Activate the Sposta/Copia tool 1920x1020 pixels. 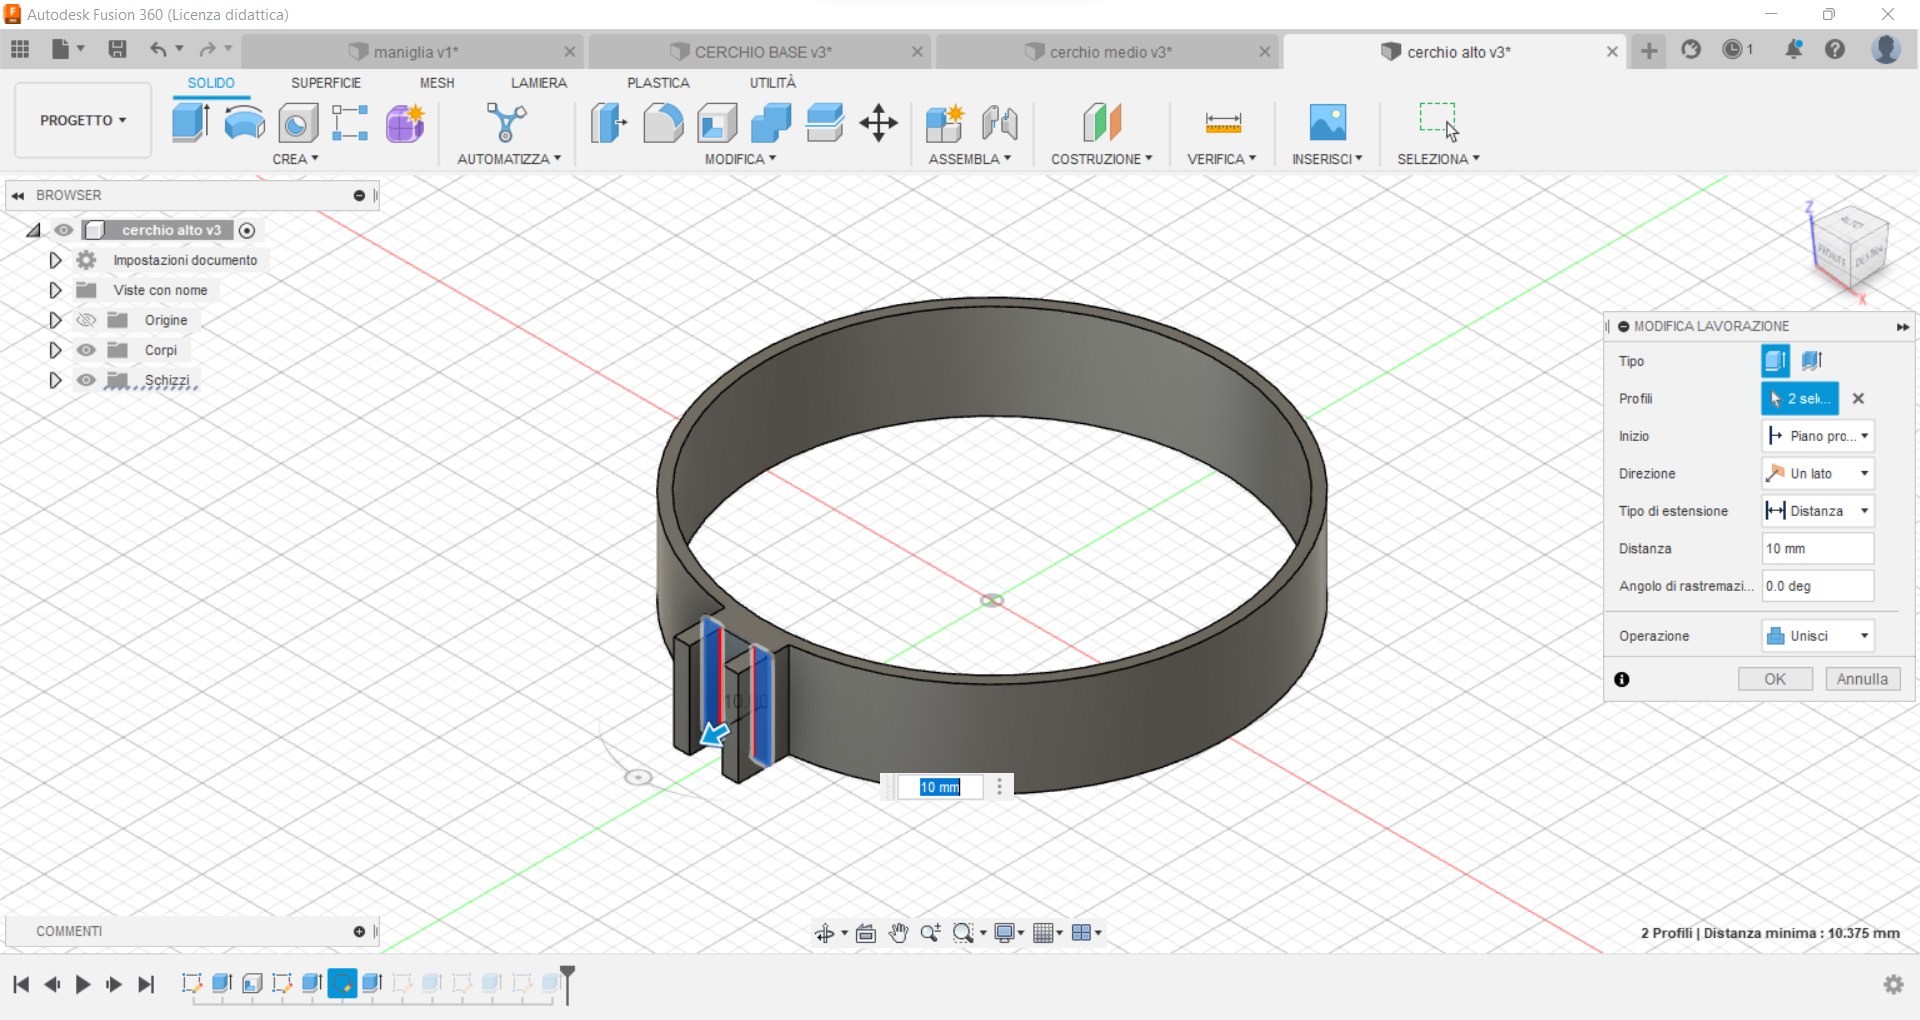pyautogui.click(x=877, y=122)
